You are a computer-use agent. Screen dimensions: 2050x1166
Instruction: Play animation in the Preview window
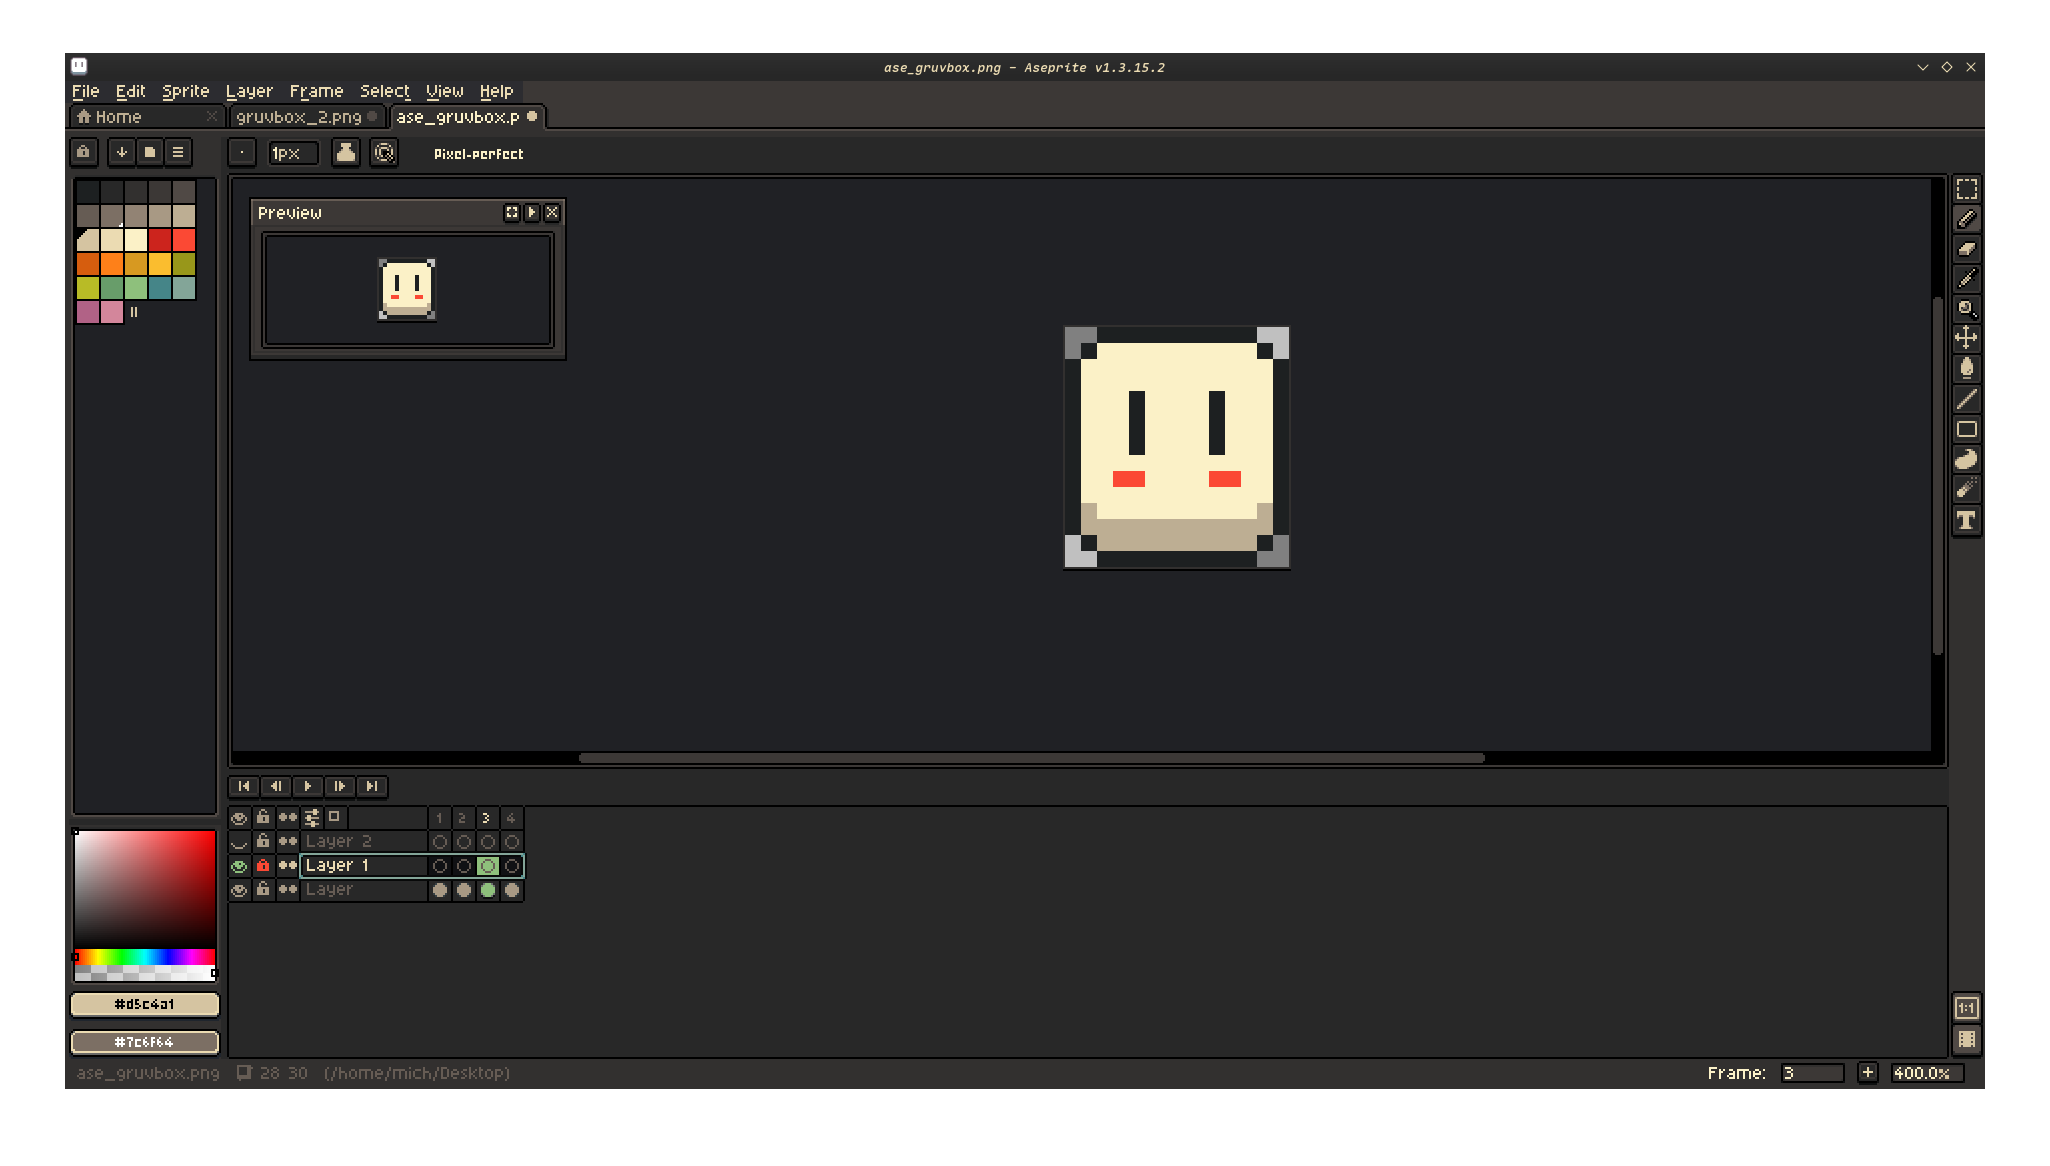coord(532,213)
